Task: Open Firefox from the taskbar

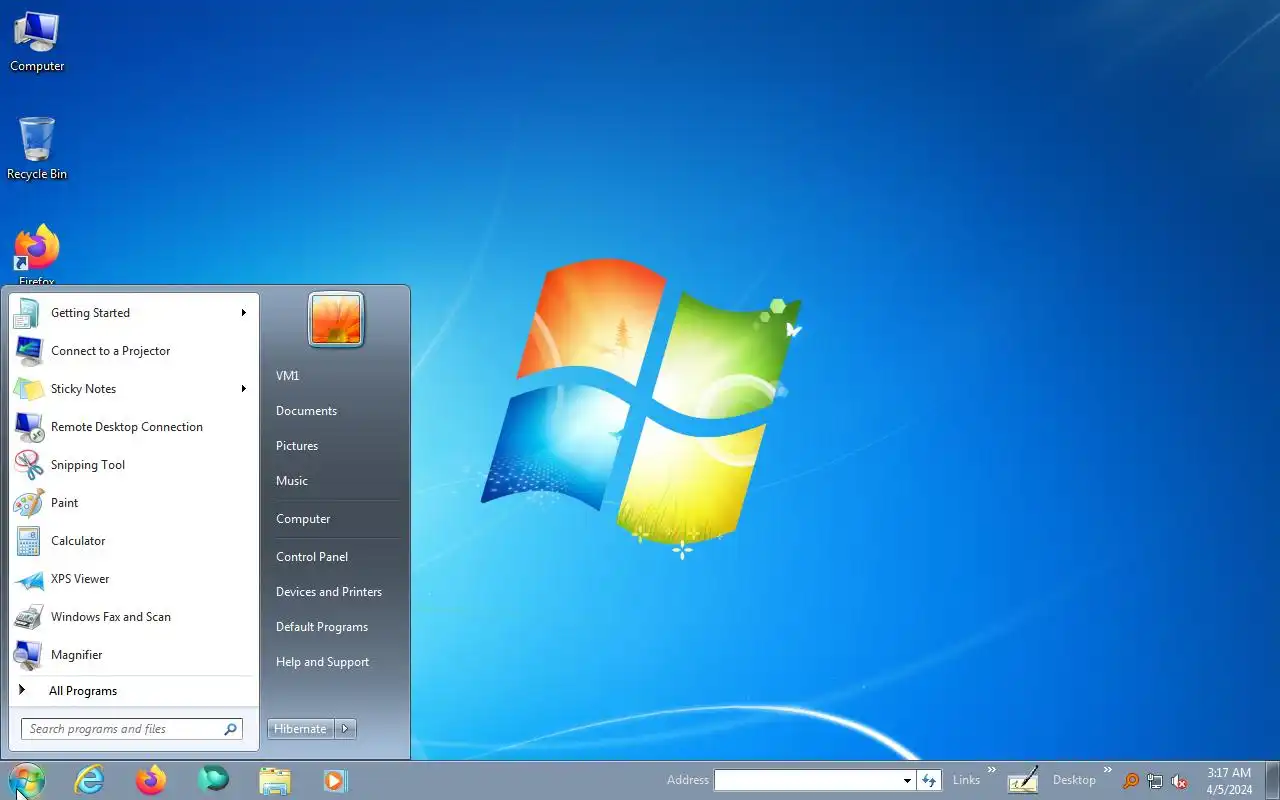Action: point(151,780)
